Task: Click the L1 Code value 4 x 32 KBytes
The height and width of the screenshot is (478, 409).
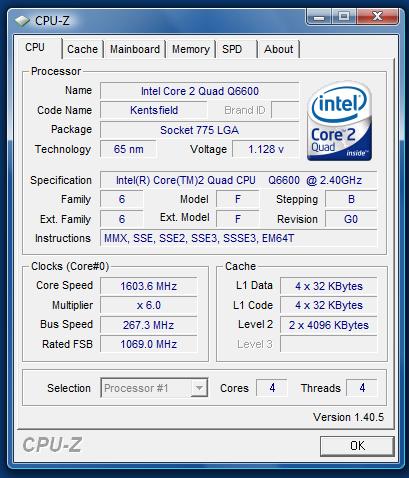Action: [329, 305]
